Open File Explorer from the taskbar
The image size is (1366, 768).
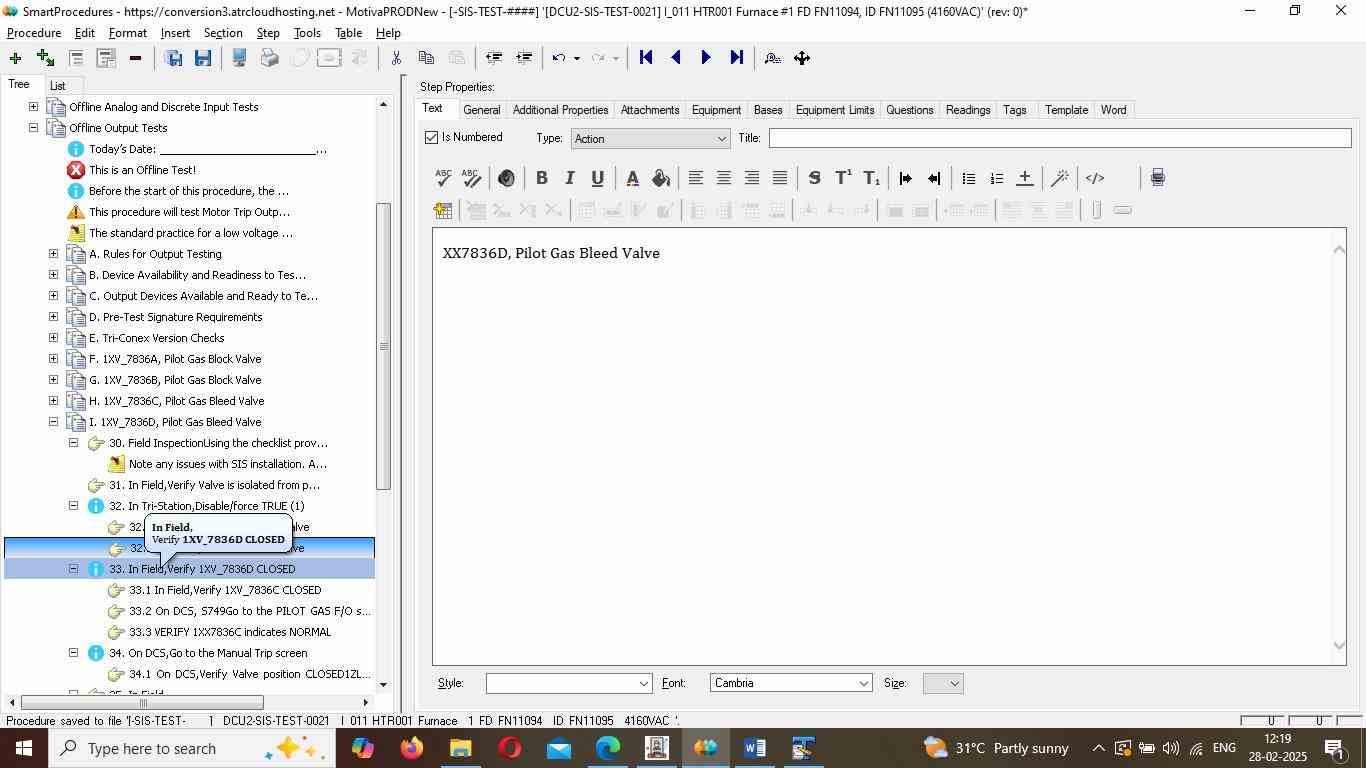(x=460, y=748)
